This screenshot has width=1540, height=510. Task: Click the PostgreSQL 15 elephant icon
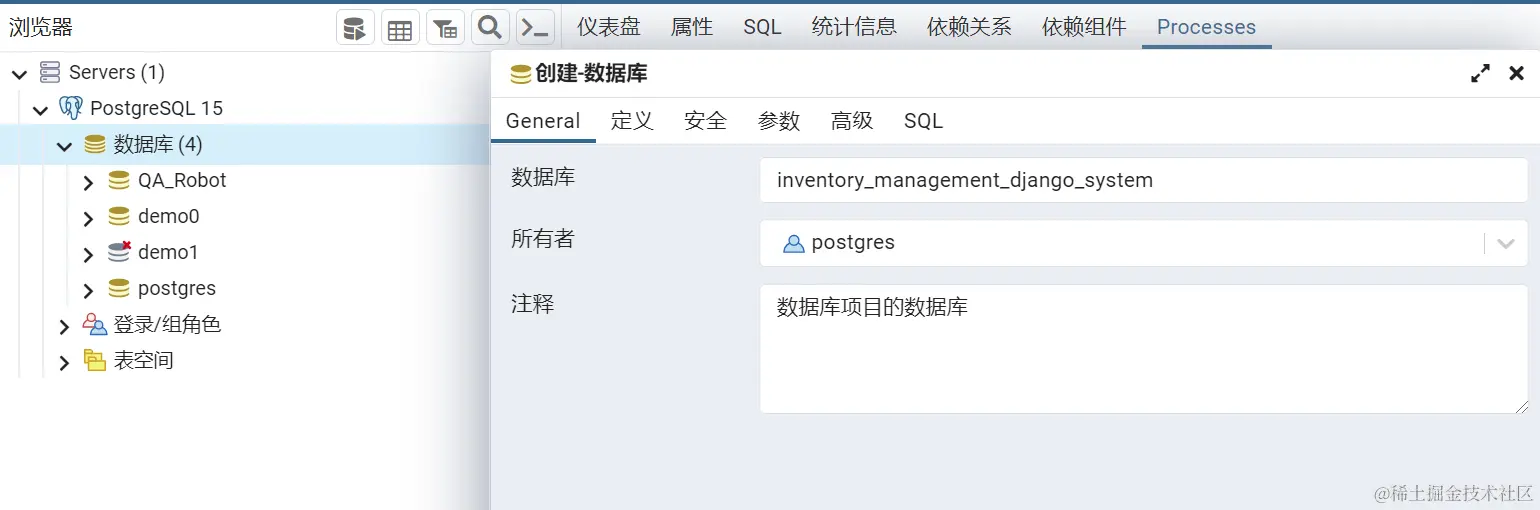click(71, 108)
